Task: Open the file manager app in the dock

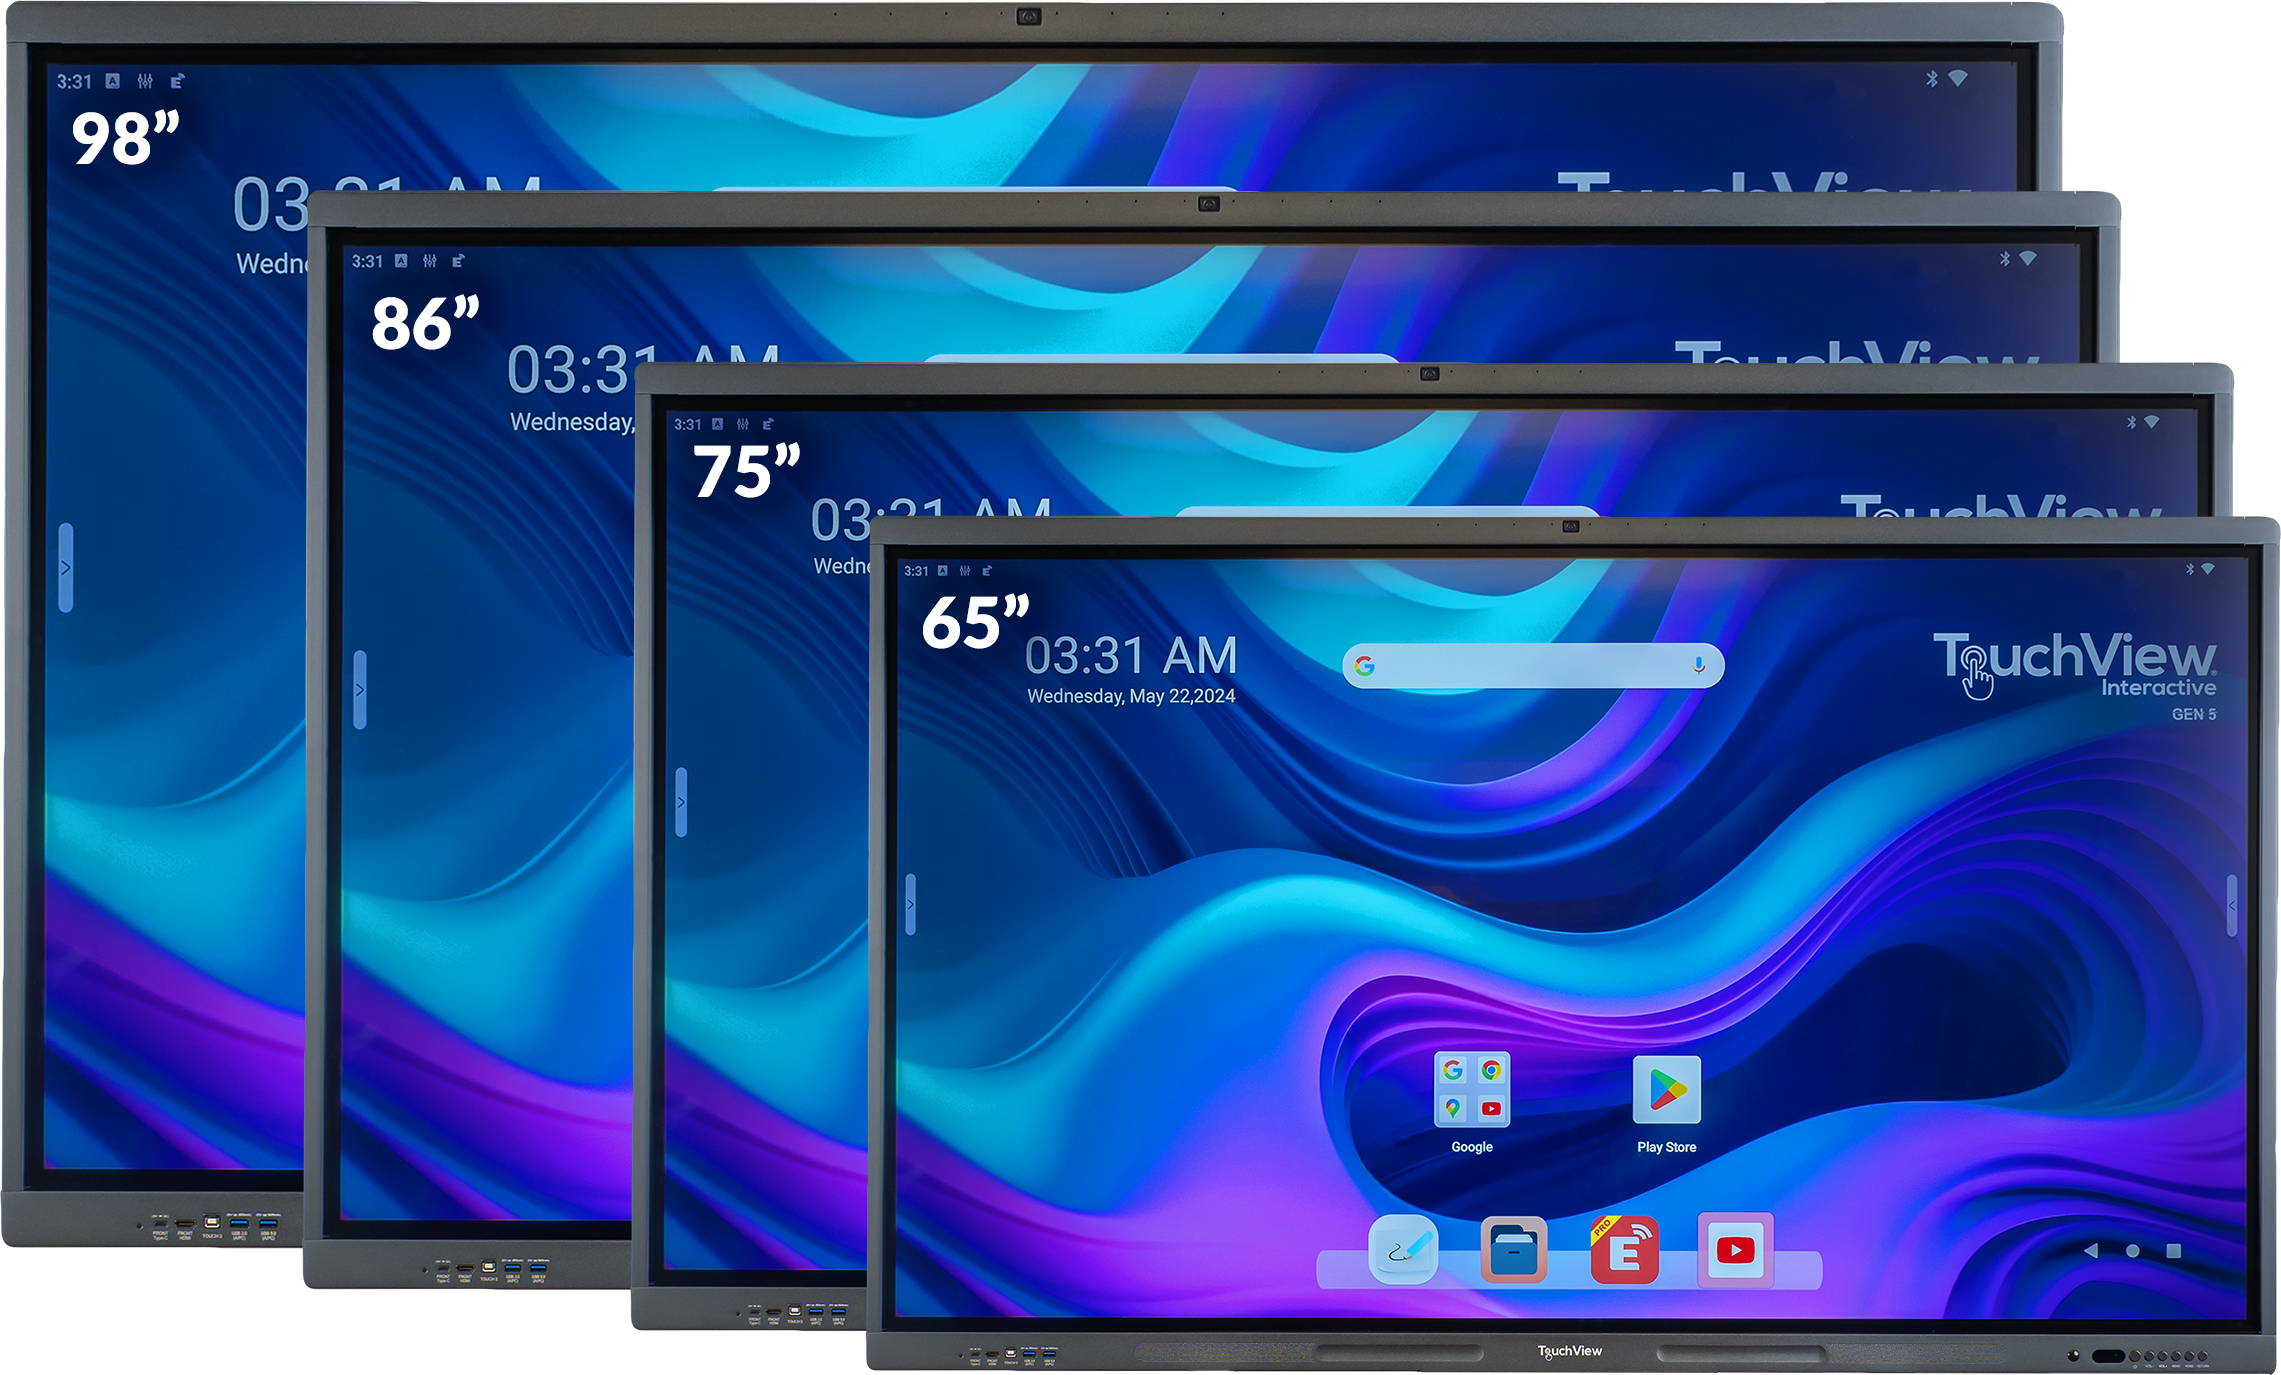Action: click(x=1514, y=1250)
